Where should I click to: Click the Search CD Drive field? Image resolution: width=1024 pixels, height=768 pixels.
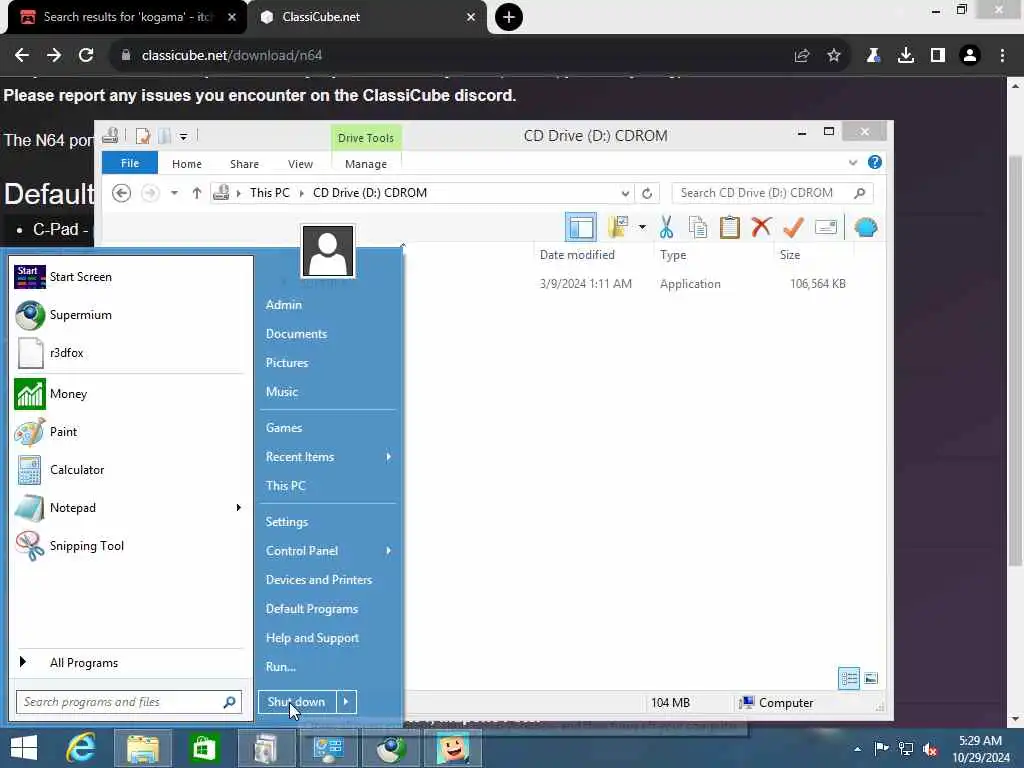(771, 193)
